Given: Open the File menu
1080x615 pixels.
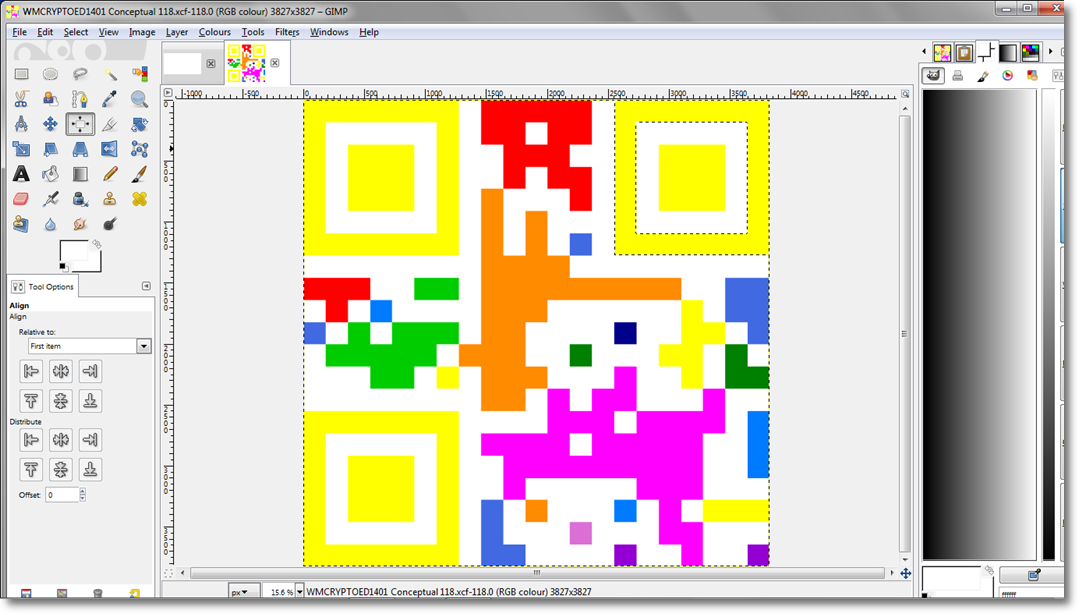Looking at the screenshot, I should [x=19, y=32].
